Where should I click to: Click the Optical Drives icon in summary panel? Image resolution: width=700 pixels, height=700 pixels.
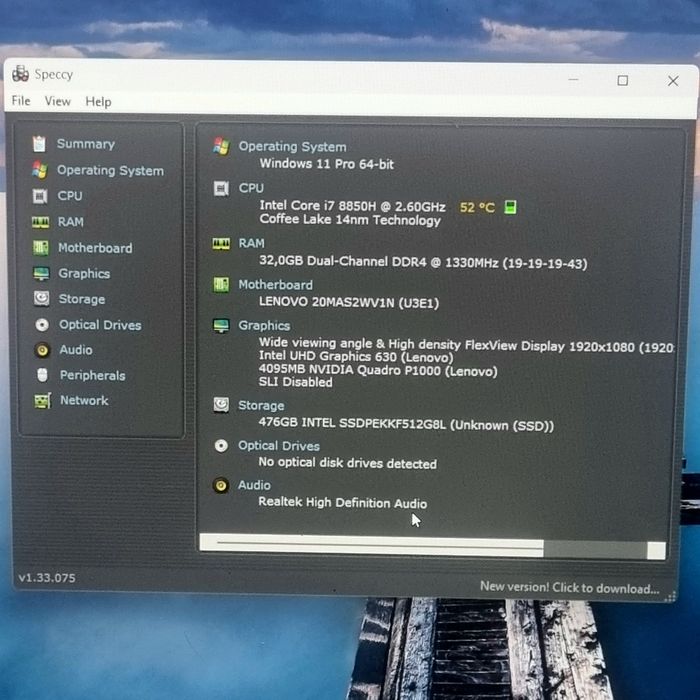221,446
